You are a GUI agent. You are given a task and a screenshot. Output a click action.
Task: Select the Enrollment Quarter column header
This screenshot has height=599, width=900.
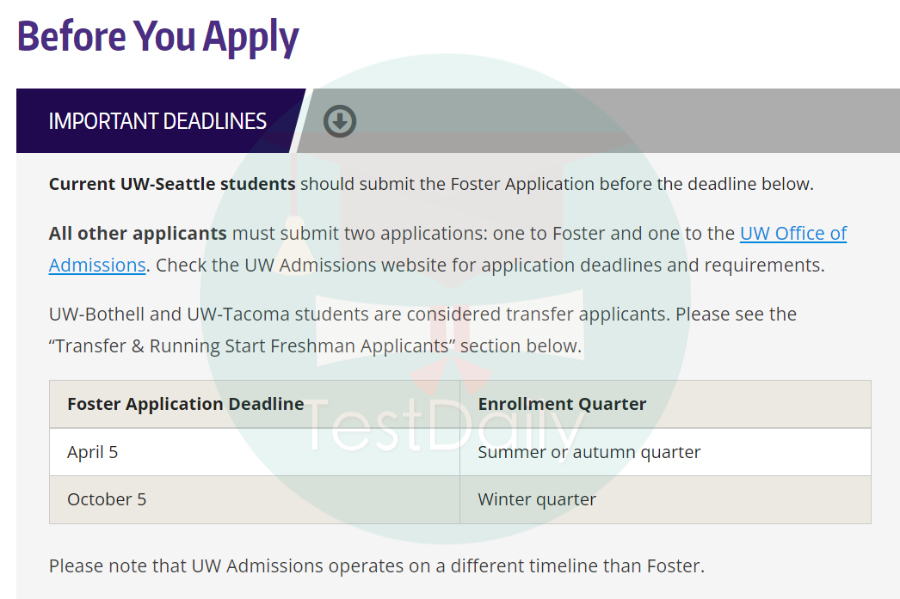tap(665, 404)
